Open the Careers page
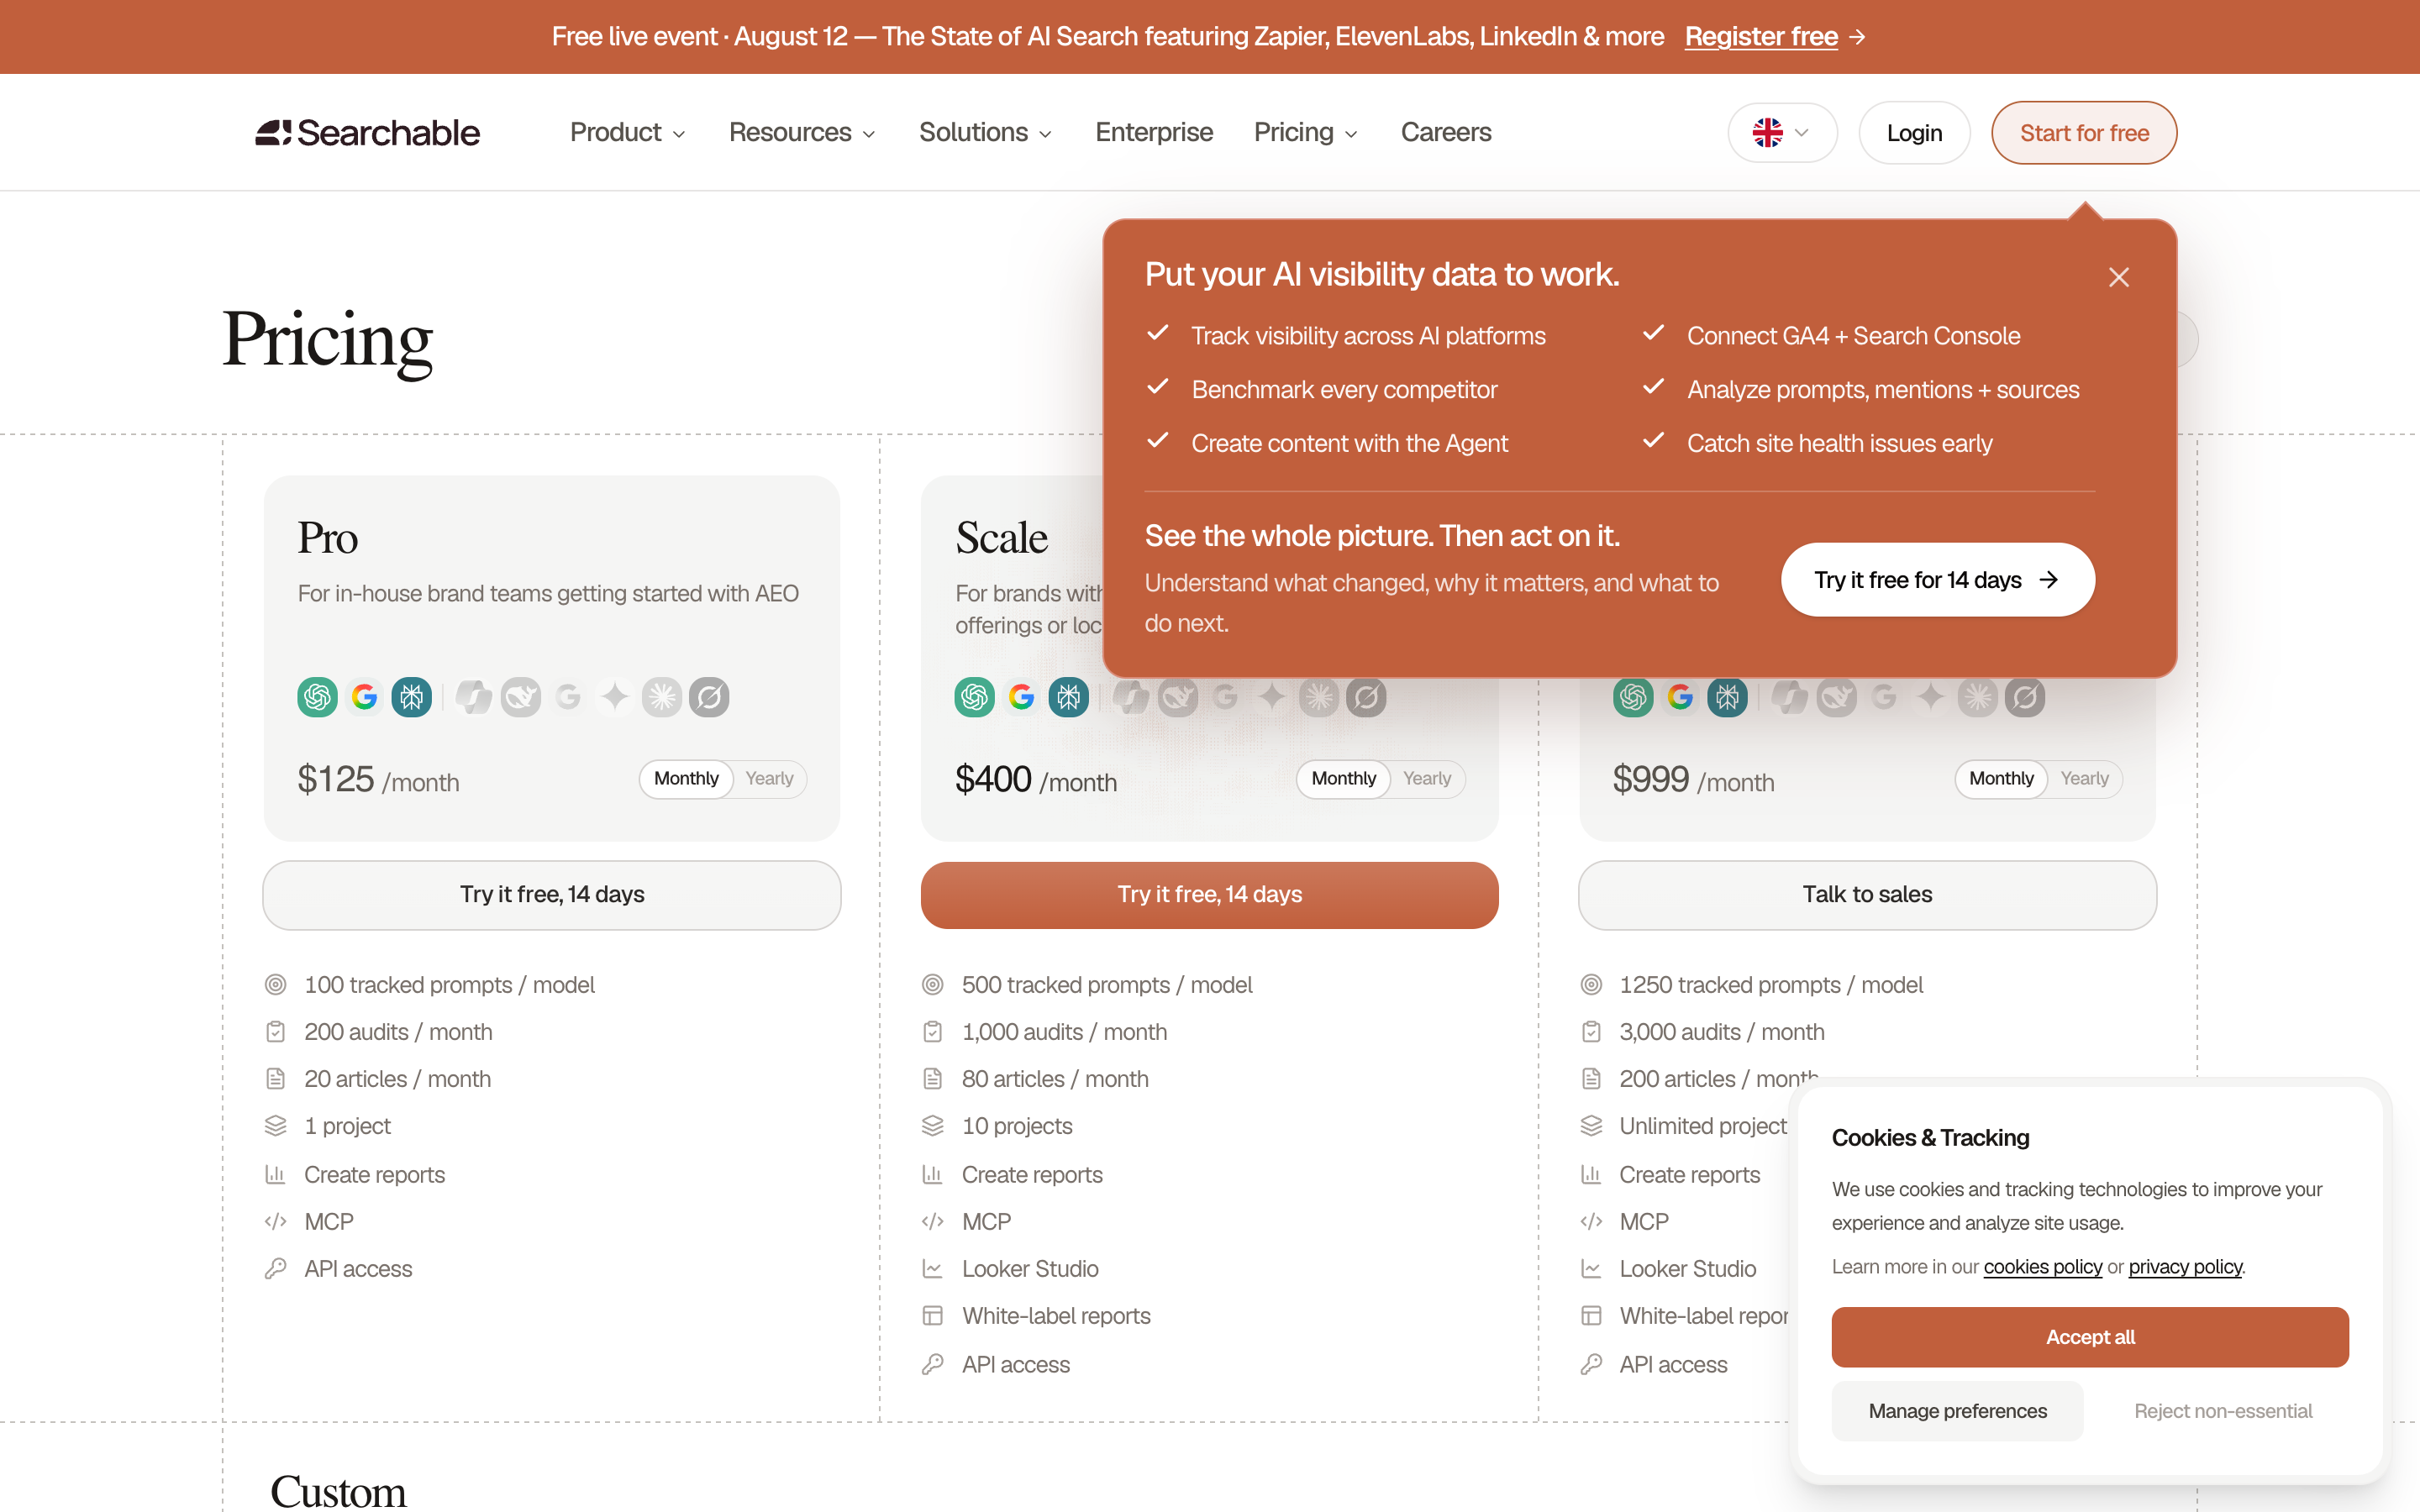Viewport: 2420px width, 1512px height. [x=1446, y=133]
